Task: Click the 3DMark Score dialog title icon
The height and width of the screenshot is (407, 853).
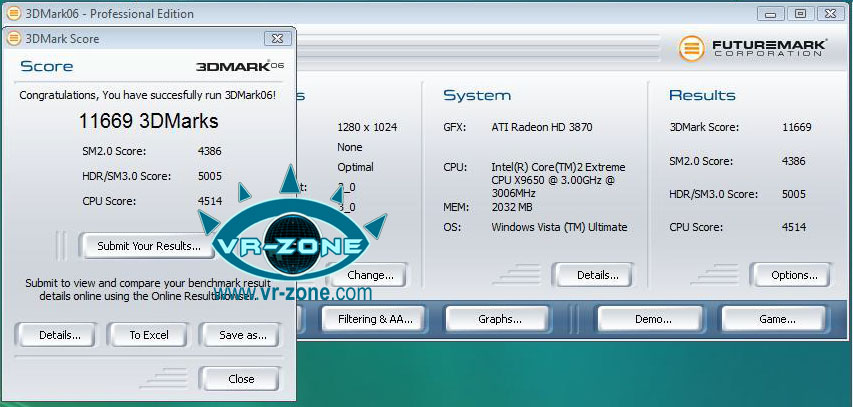Action: coord(13,38)
